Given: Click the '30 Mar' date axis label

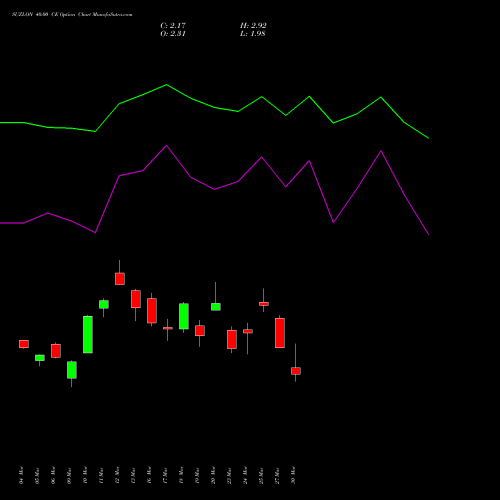Looking at the screenshot, I should (293, 475).
